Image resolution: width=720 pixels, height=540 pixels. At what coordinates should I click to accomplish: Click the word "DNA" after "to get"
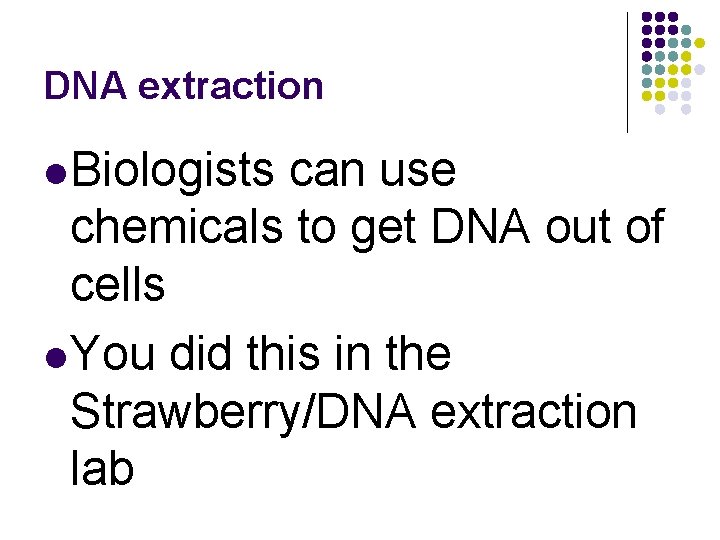click(481, 225)
